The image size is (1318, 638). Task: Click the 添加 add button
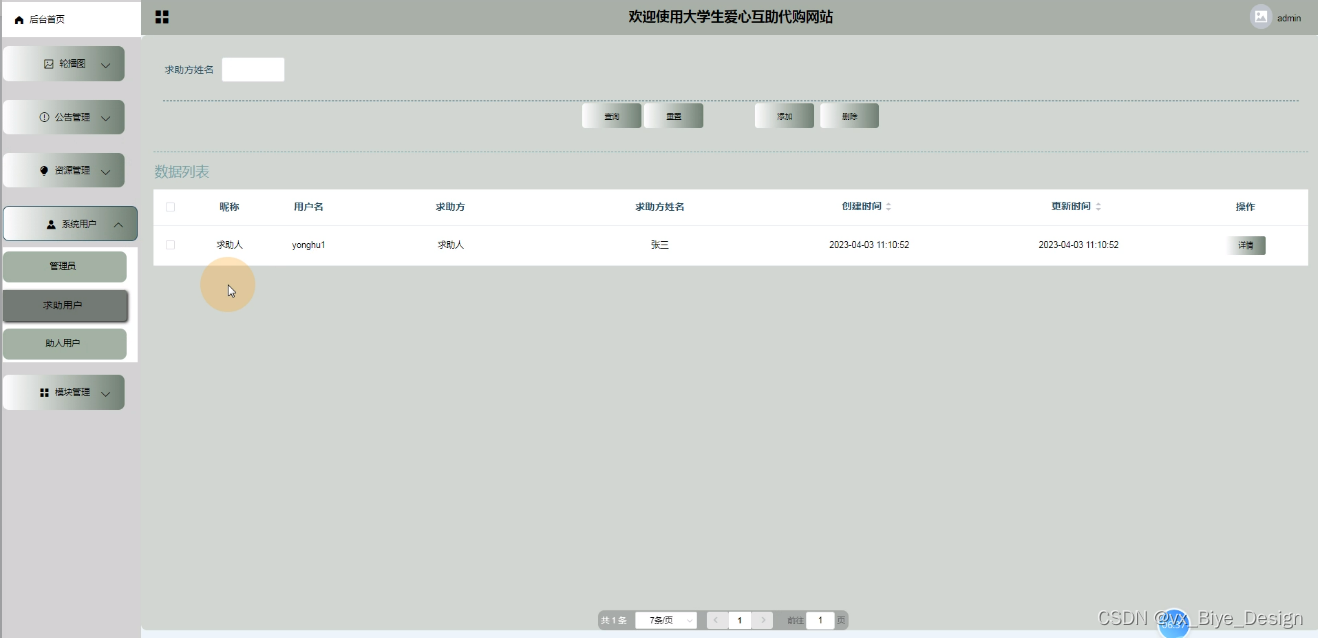point(785,116)
